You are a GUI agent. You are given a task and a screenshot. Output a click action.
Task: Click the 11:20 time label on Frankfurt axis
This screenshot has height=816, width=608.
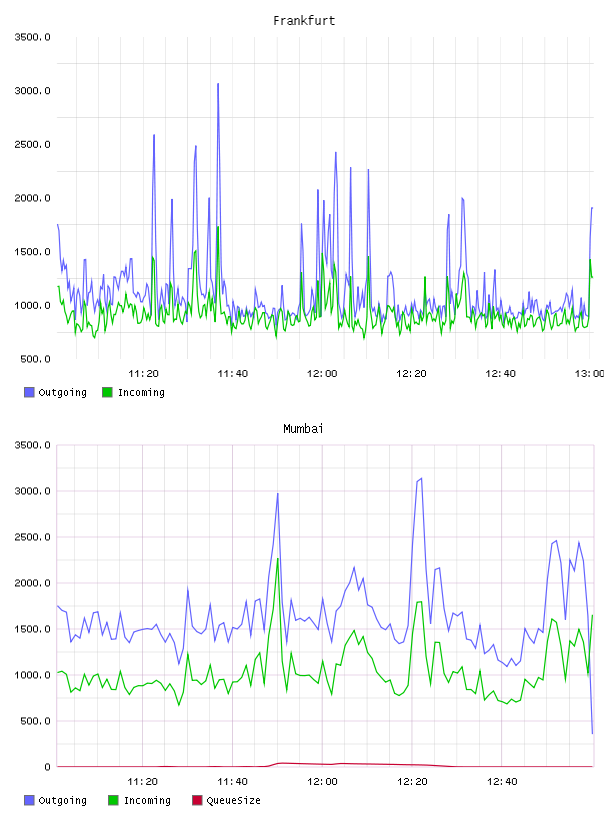click(143, 374)
